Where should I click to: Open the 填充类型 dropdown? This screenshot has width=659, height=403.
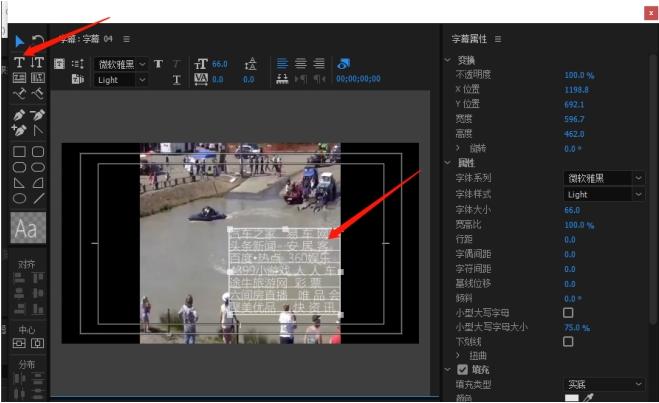[x=603, y=384]
